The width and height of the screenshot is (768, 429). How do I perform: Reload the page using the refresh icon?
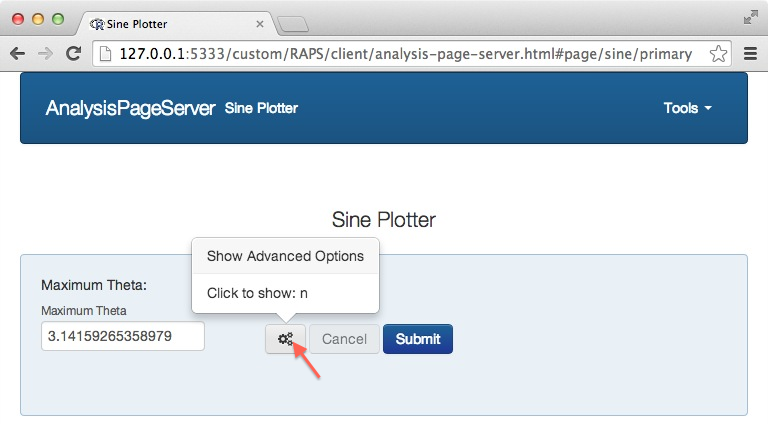pyautogui.click(x=73, y=54)
